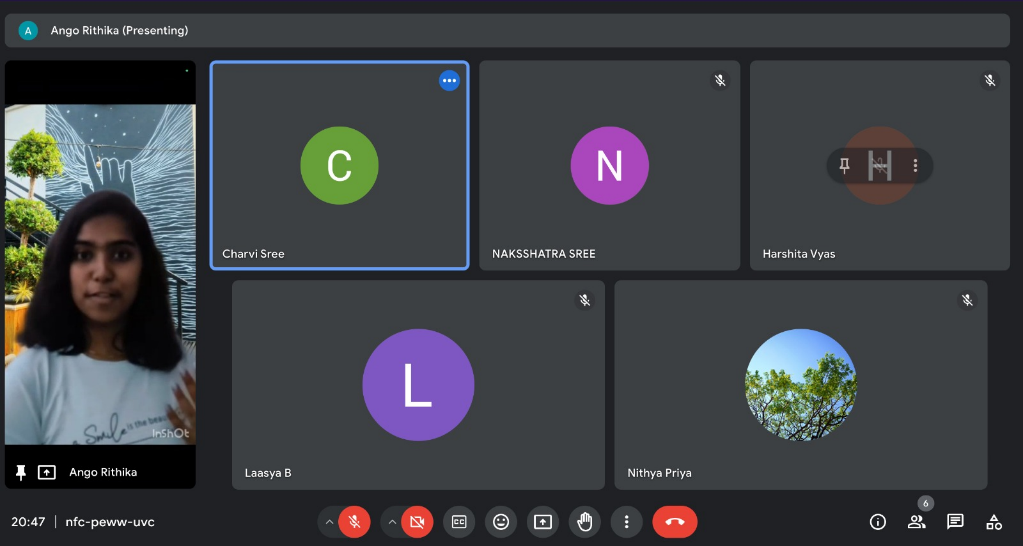
Task: Open the in-call chat panel
Action: click(955, 522)
